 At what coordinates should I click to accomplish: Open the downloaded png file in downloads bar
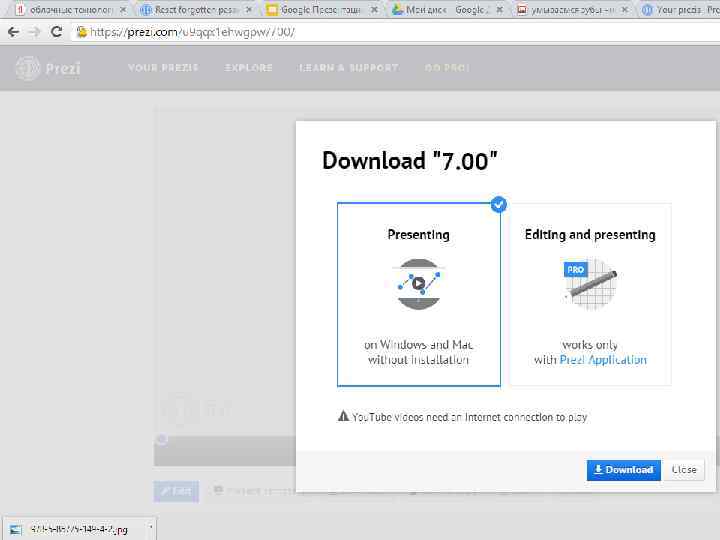point(79,530)
